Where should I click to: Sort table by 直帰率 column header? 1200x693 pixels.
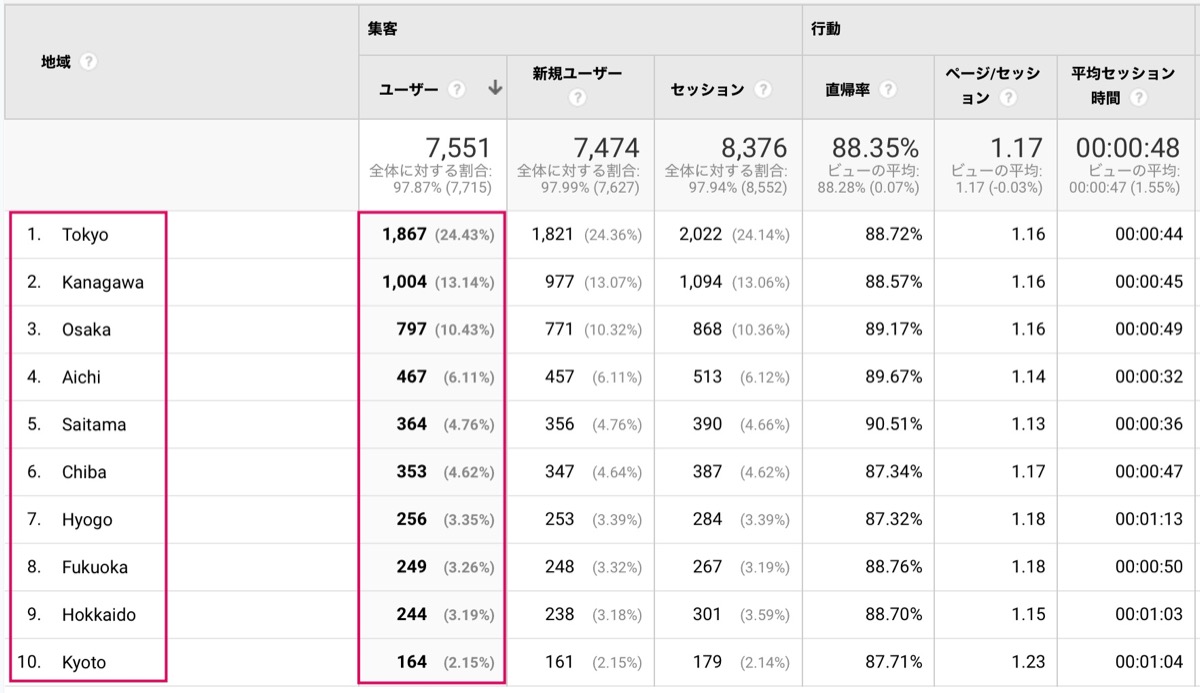[x=847, y=89]
